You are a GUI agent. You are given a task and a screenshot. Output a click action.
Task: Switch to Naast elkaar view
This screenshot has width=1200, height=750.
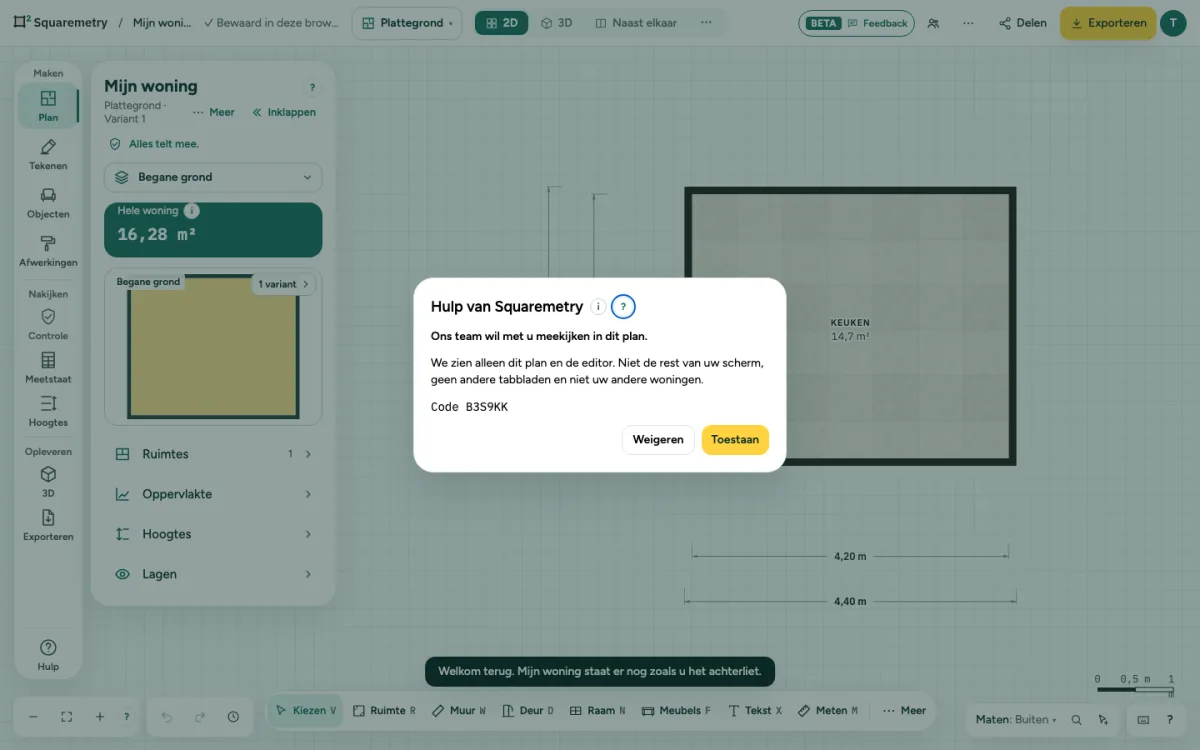(636, 23)
